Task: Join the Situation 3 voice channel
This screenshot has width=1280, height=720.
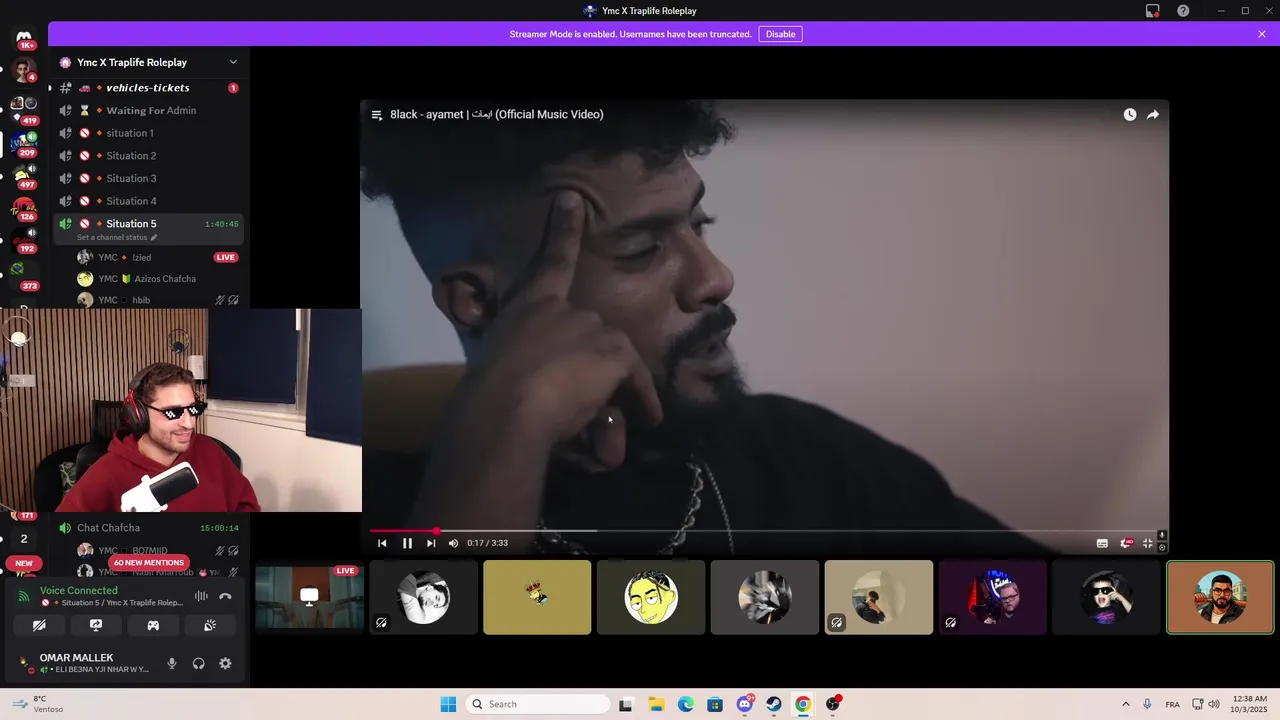Action: (149, 178)
